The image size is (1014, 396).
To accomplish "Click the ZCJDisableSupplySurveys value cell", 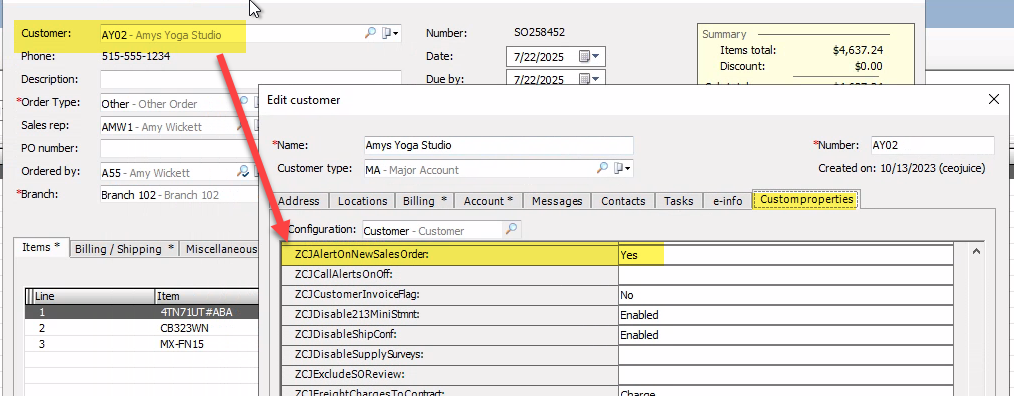I will click(x=785, y=355).
